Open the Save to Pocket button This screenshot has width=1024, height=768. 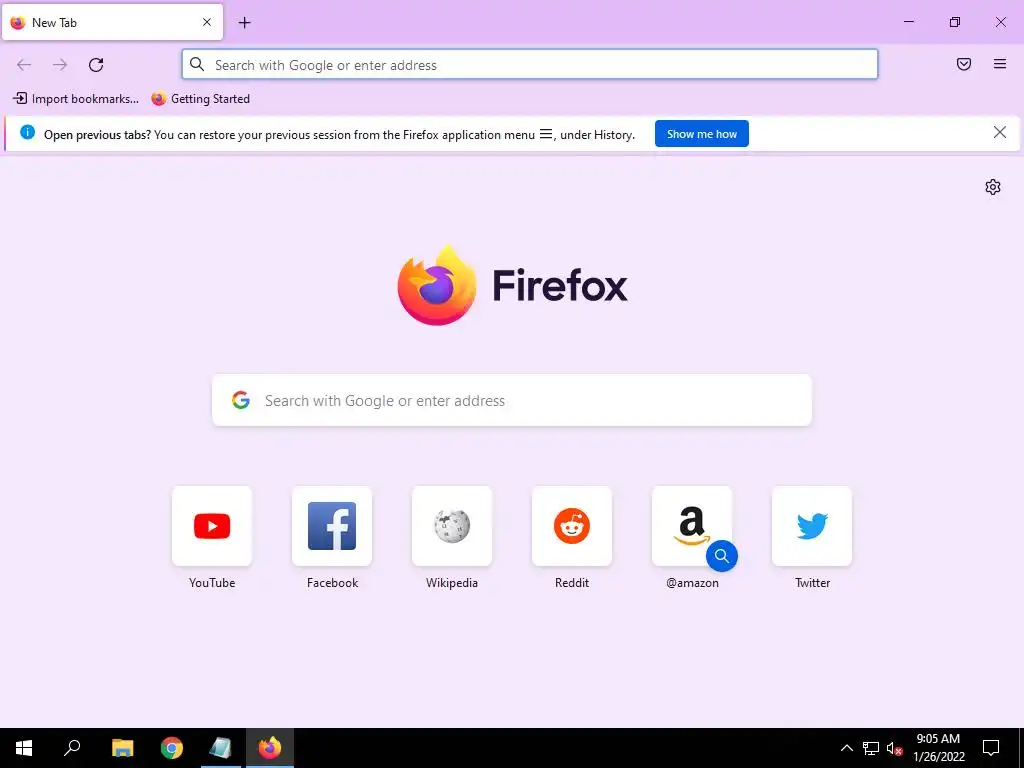pyautogui.click(x=964, y=64)
